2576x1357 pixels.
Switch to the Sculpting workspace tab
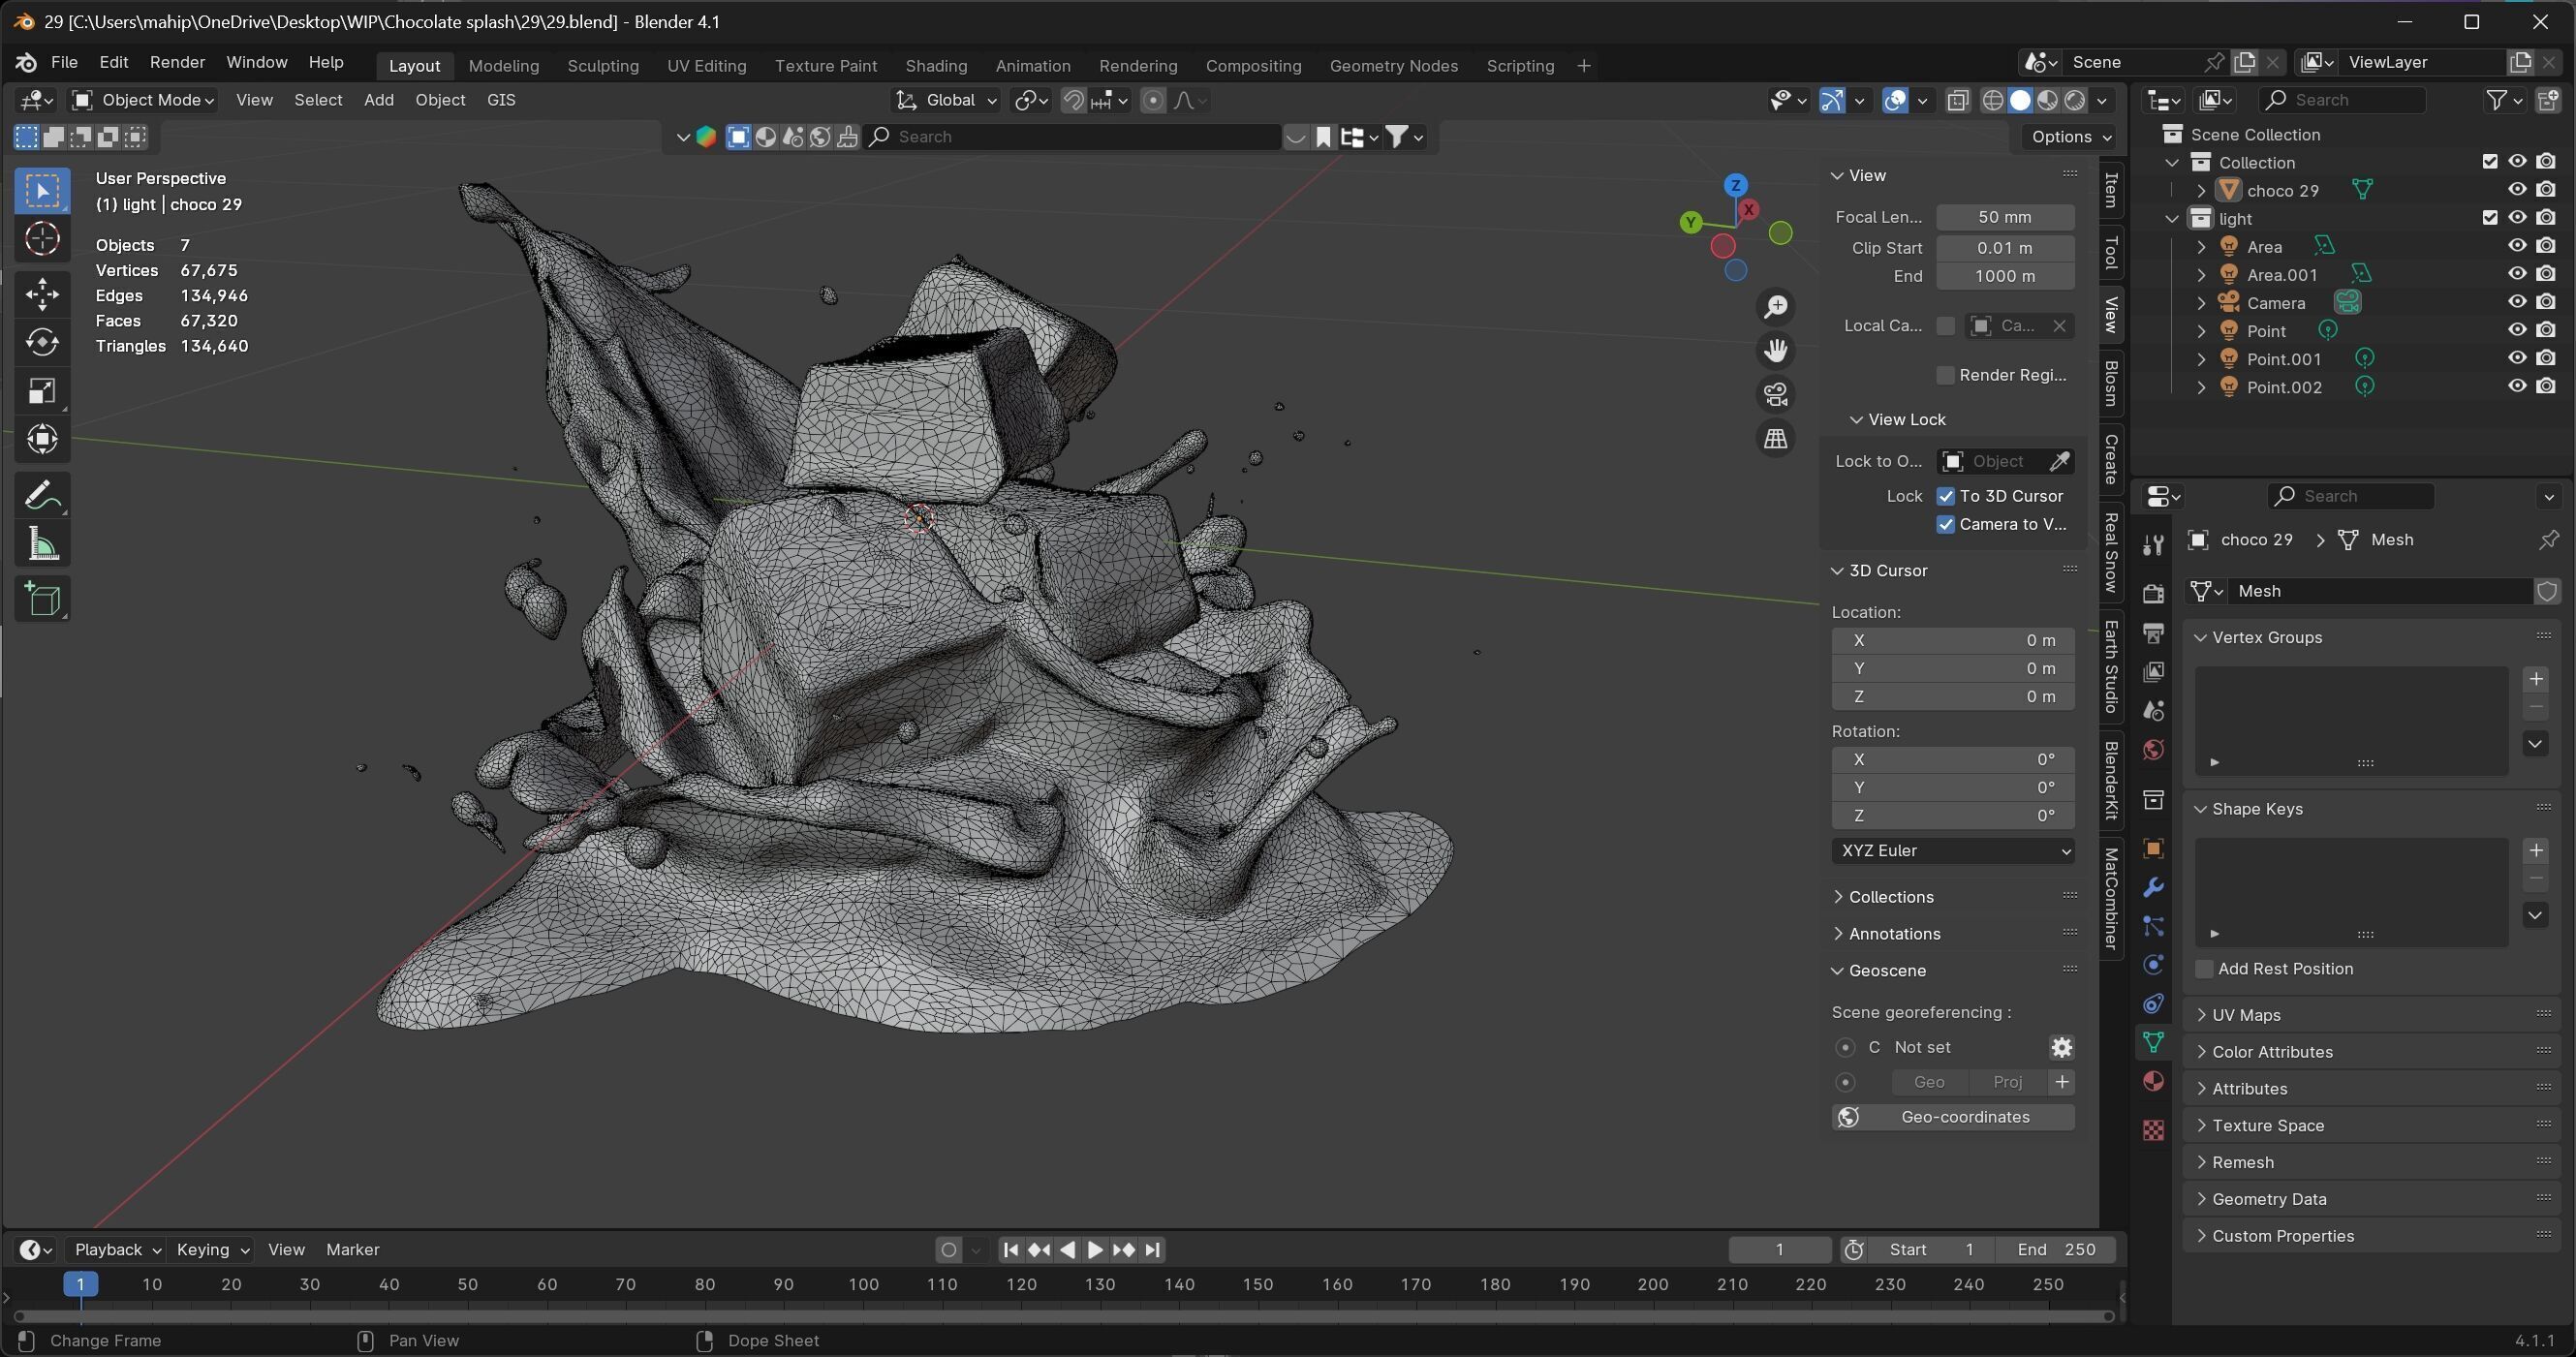point(602,66)
